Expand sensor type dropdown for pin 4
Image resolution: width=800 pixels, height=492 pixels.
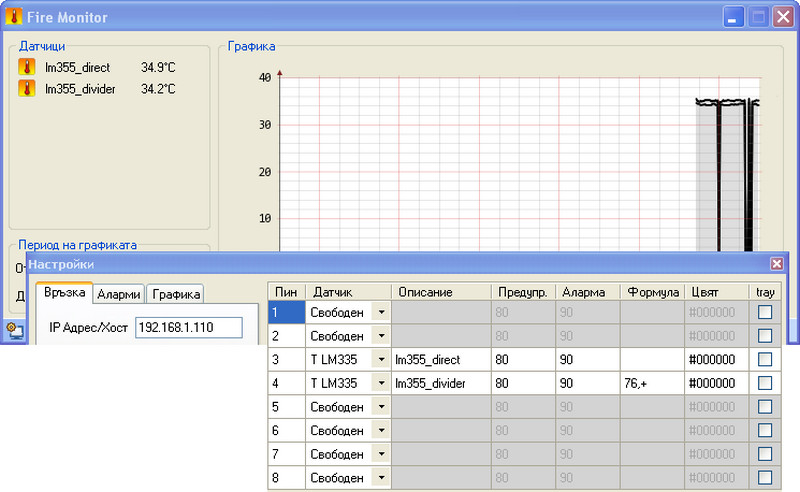click(x=381, y=383)
